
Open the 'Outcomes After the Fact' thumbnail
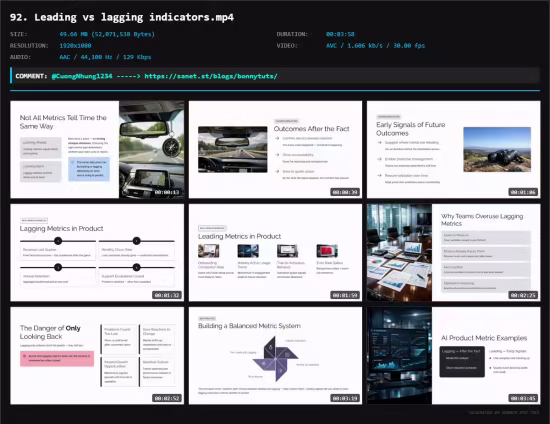275,149
